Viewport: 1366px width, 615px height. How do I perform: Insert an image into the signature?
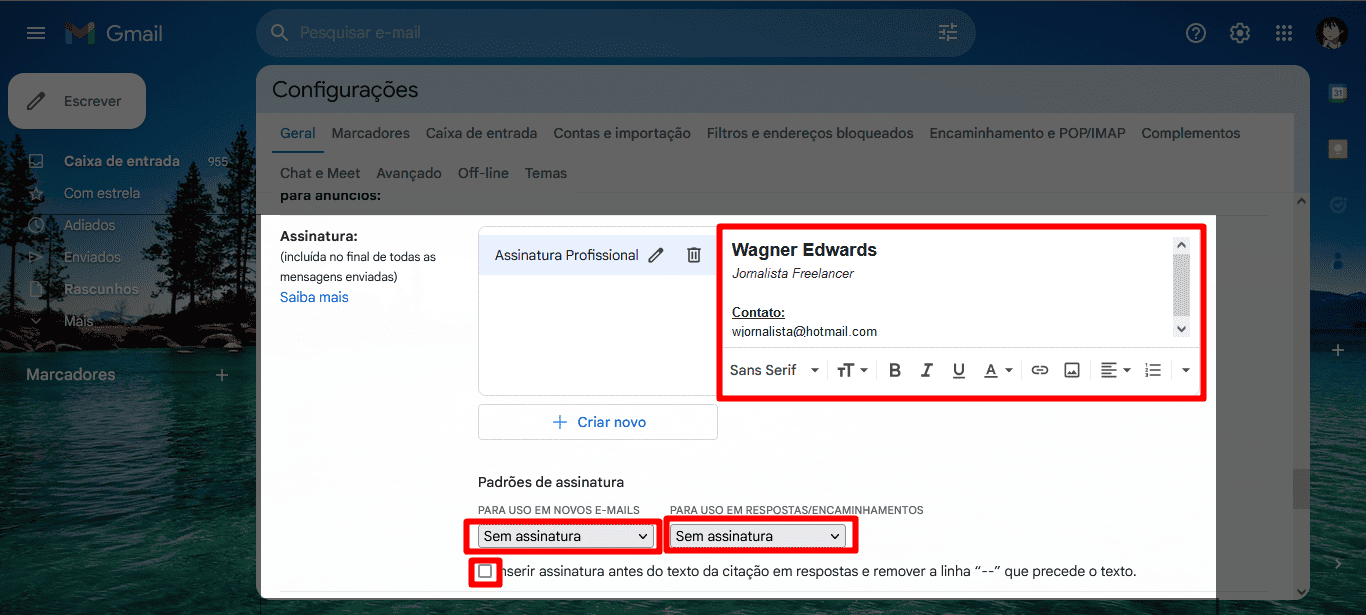(x=1071, y=369)
